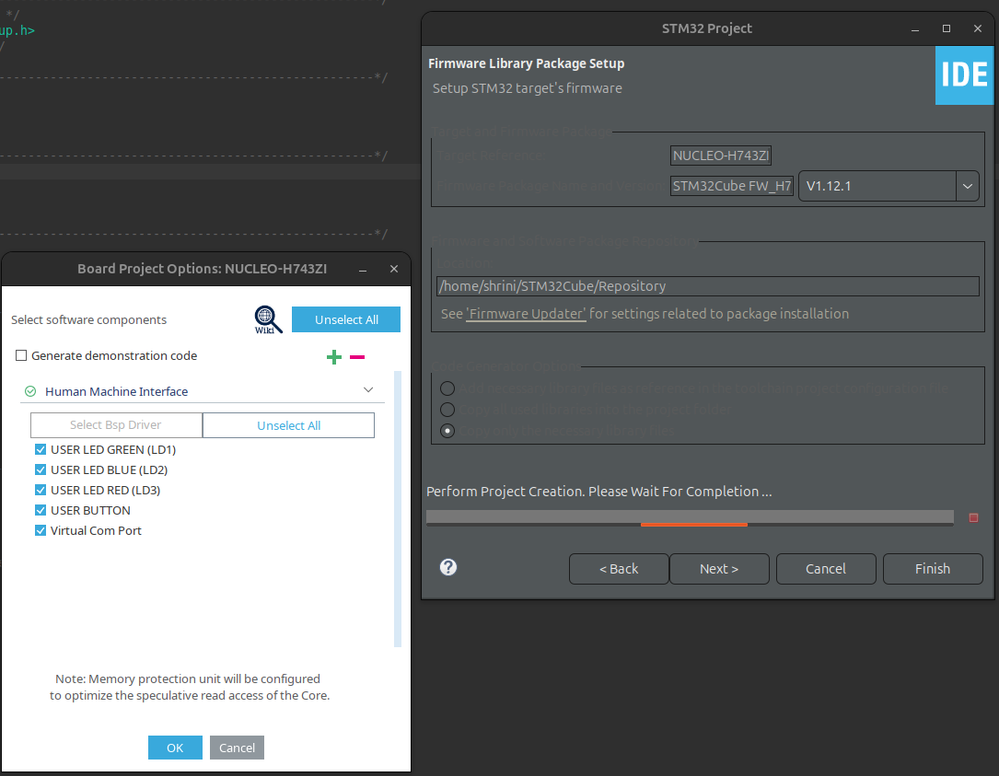The height and width of the screenshot is (776, 999).
Task: Uncheck USER LED RED (LD3)
Action: pos(40,490)
